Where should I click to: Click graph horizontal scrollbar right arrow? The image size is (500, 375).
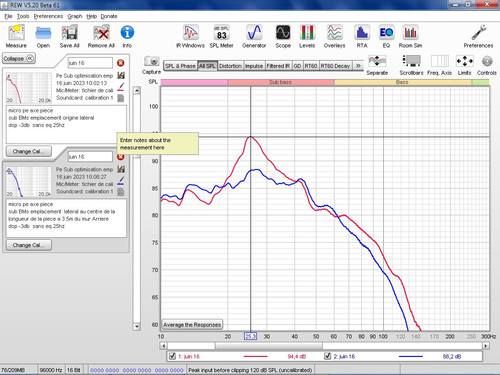click(x=486, y=346)
